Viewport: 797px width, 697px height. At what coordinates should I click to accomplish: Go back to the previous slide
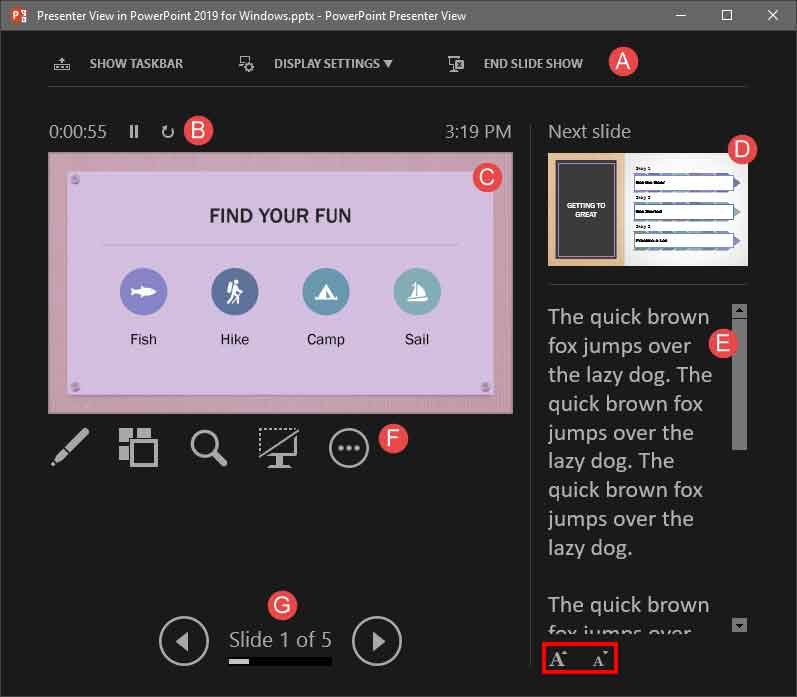[x=184, y=640]
